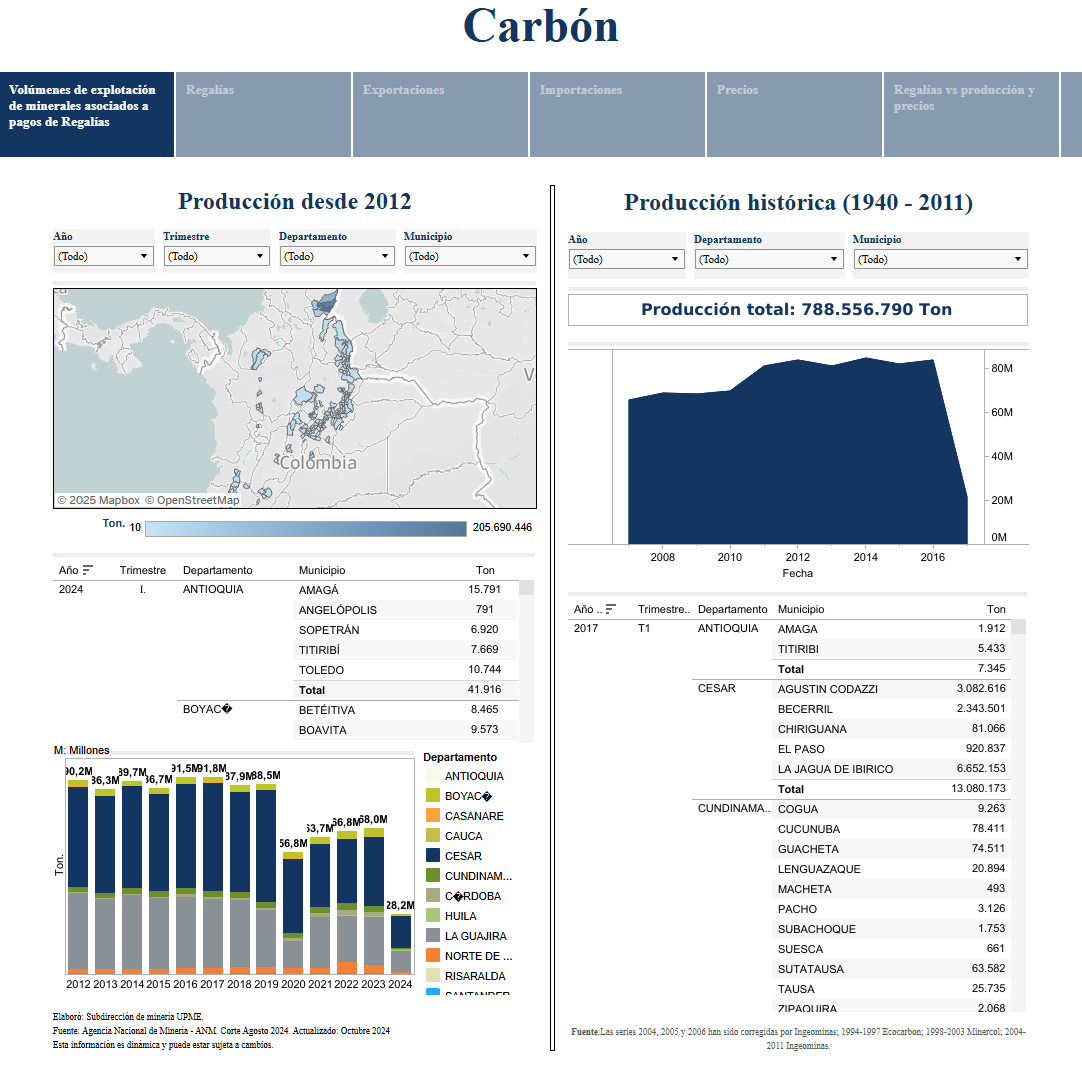Click the CUNDINAMARCA legend color marker

pyautogui.click(x=432, y=876)
